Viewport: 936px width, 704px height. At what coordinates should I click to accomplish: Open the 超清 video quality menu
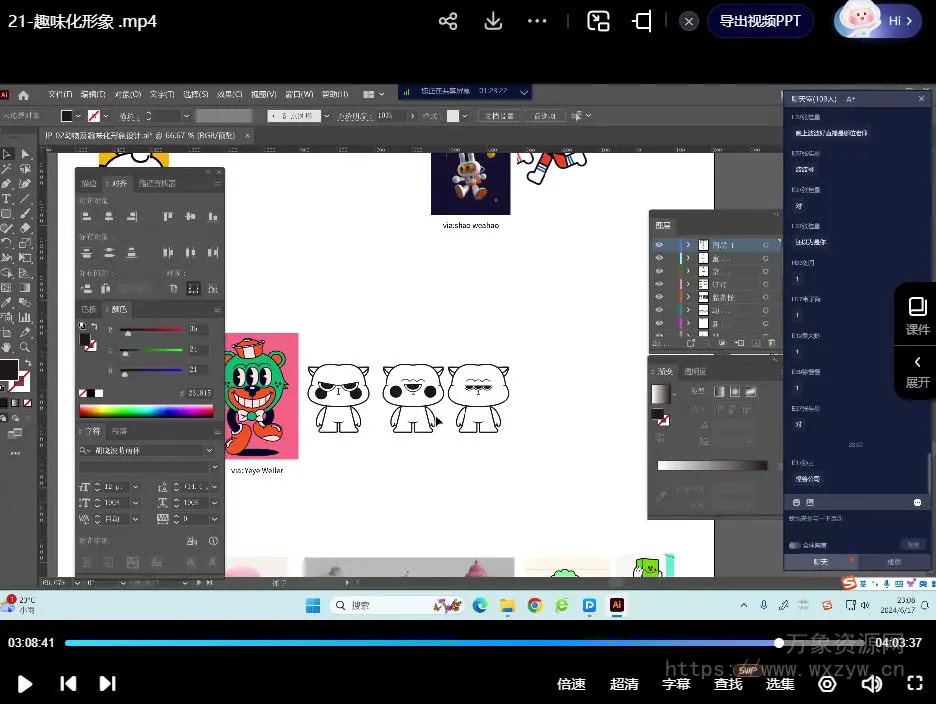pos(624,684)
